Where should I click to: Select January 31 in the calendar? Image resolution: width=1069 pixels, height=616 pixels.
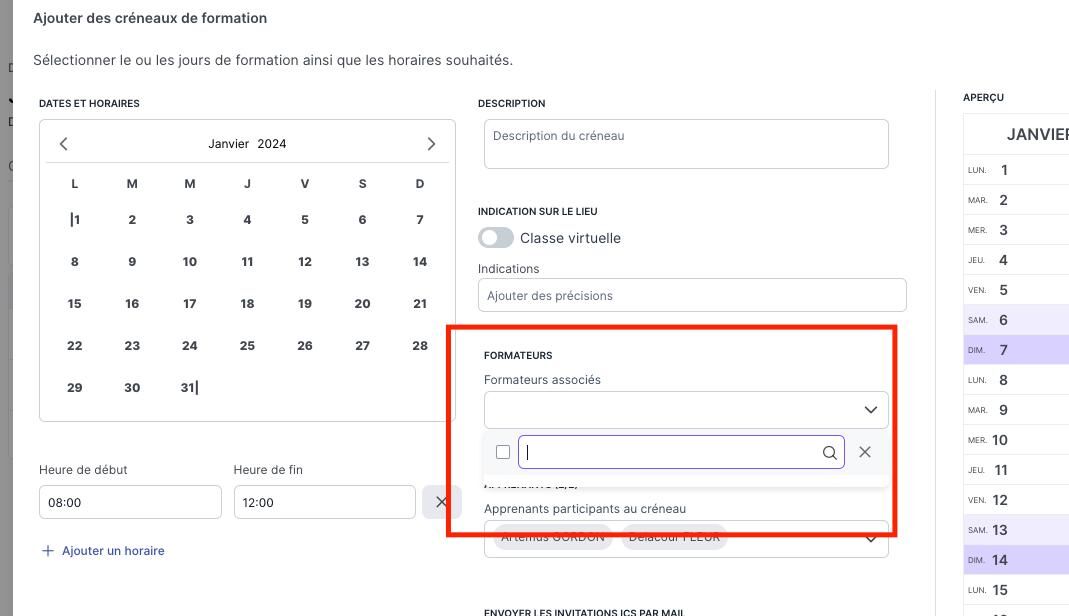point(188,388)
